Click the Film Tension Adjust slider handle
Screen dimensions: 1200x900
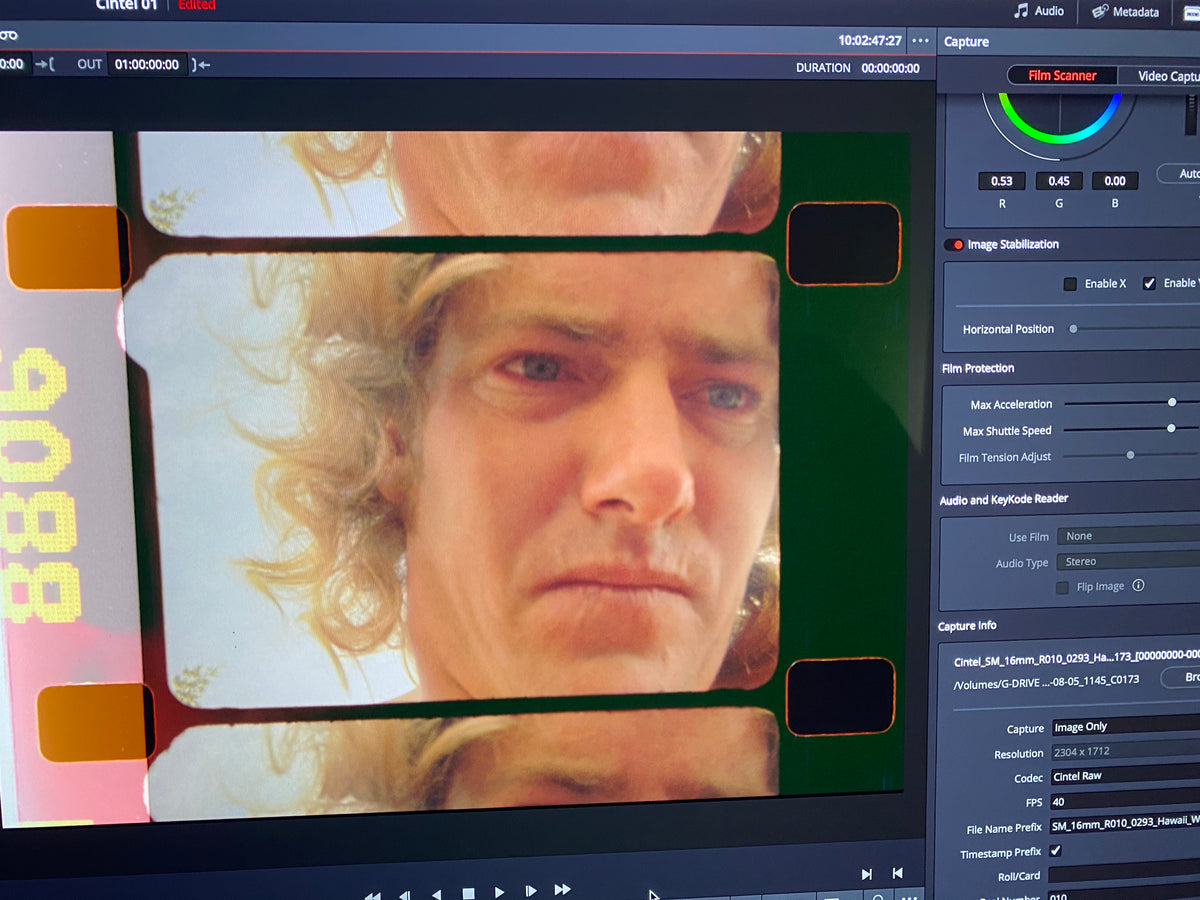point(1130,455)
